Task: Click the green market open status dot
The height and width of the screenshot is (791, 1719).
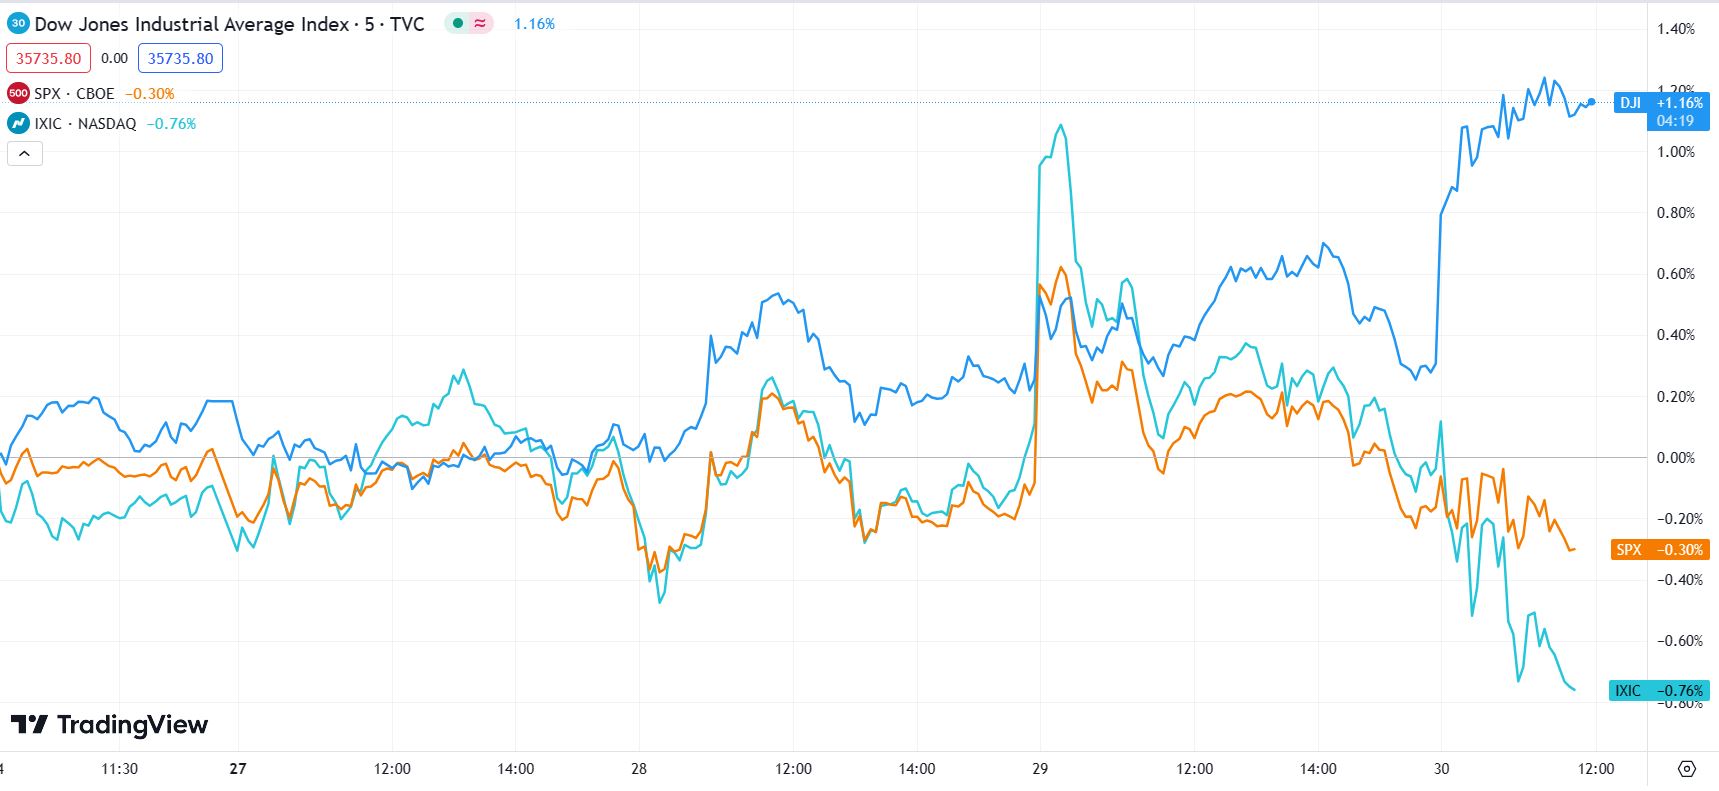Action: (x=458, y=24)
